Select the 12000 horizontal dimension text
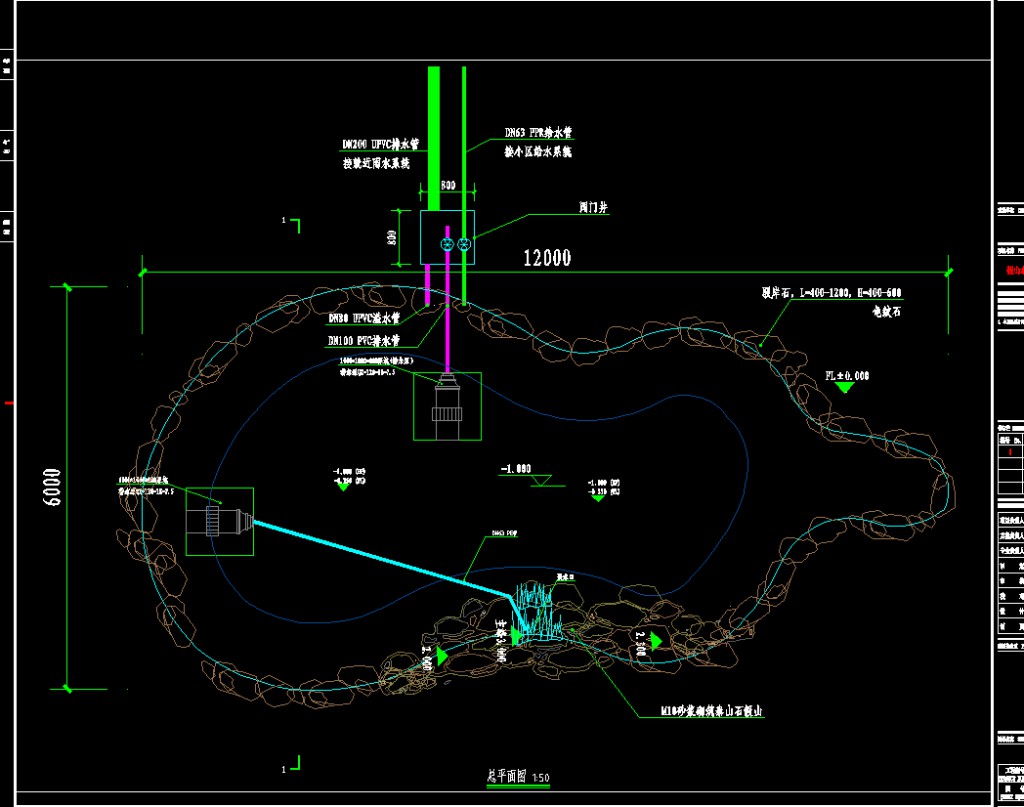Screen dimensions: 1024x807 (547, 258)
